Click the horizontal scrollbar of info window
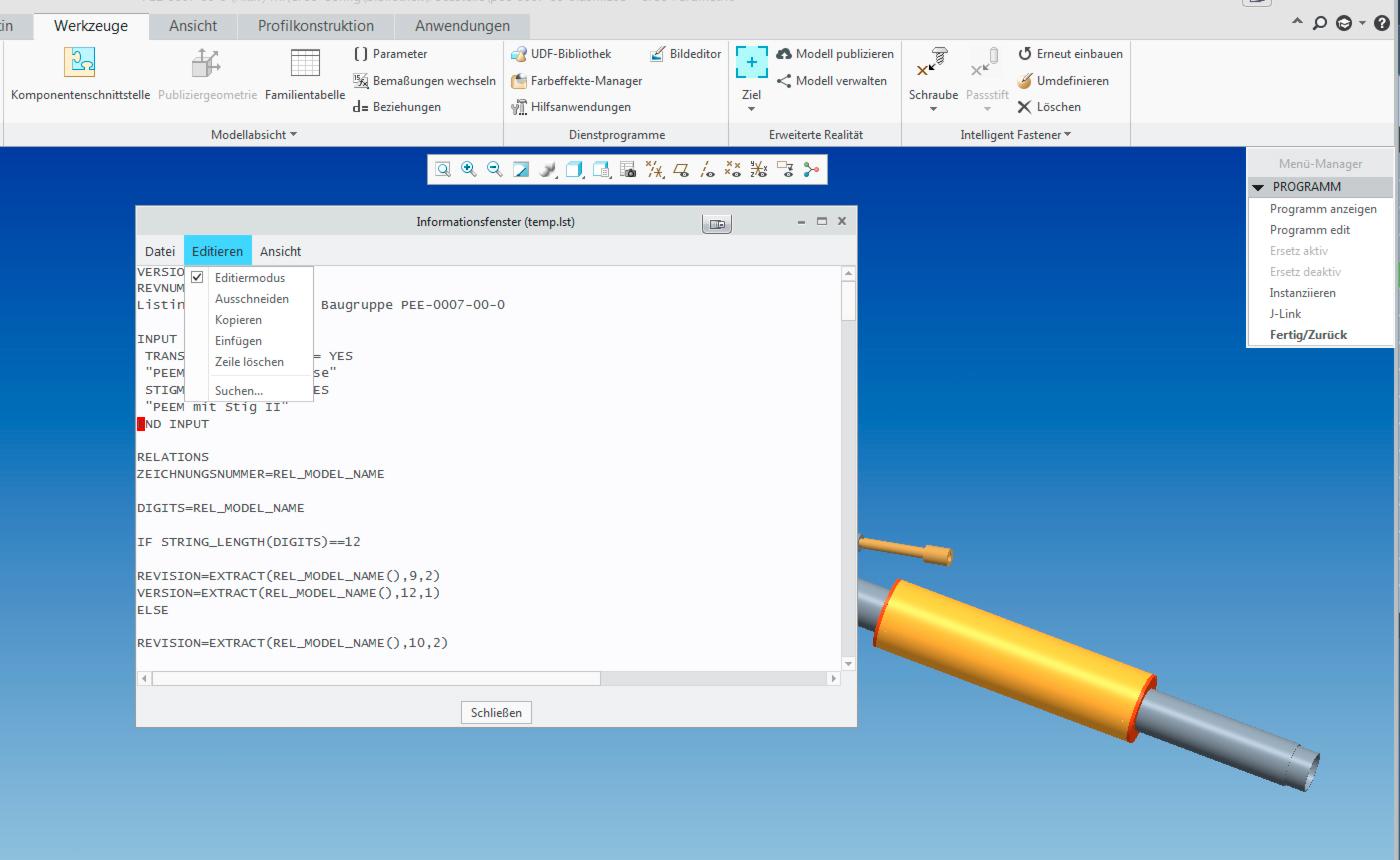 tap(376, 678)
